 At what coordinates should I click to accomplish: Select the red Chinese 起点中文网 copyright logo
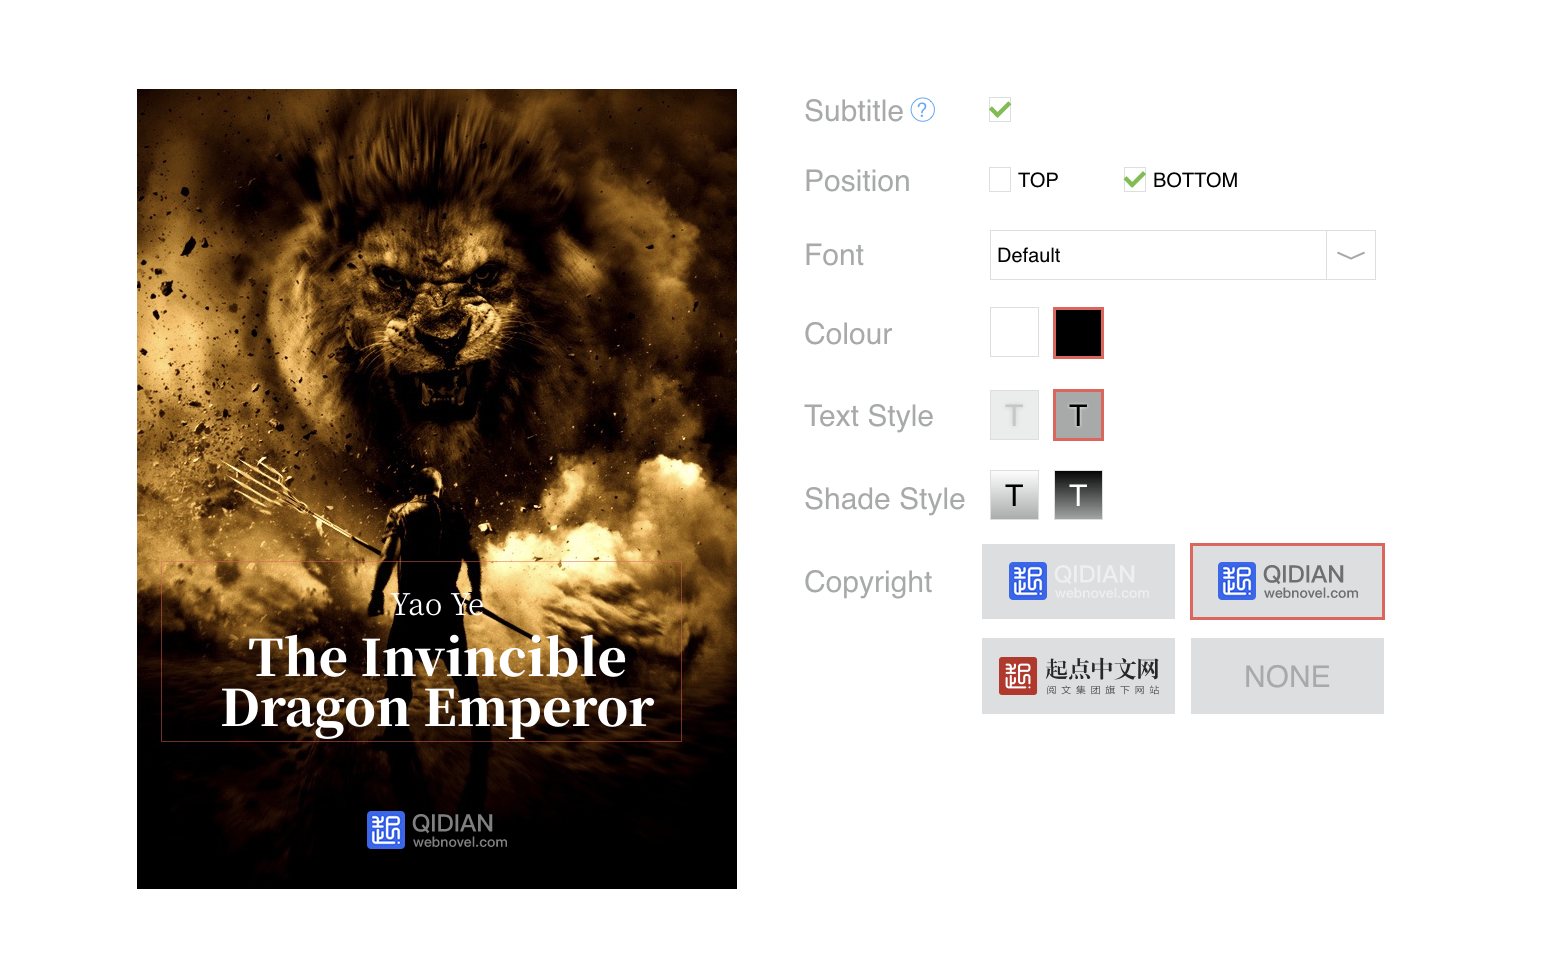1078,676
